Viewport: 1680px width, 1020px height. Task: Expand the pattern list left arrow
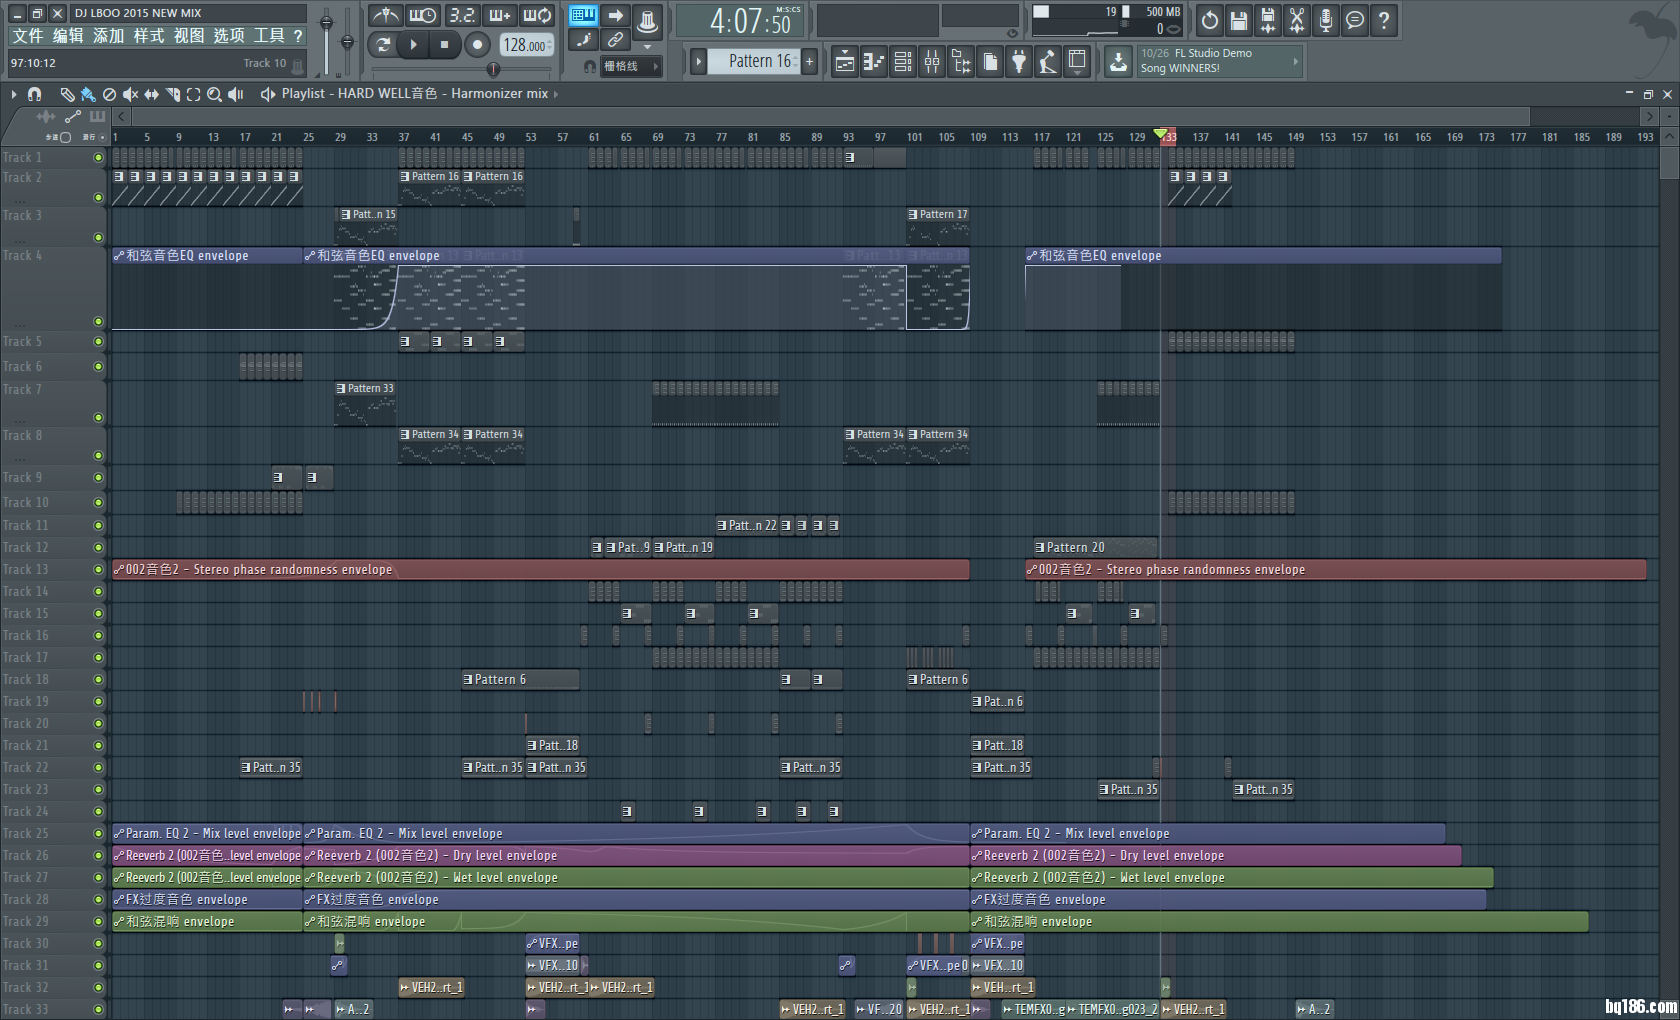698,61
